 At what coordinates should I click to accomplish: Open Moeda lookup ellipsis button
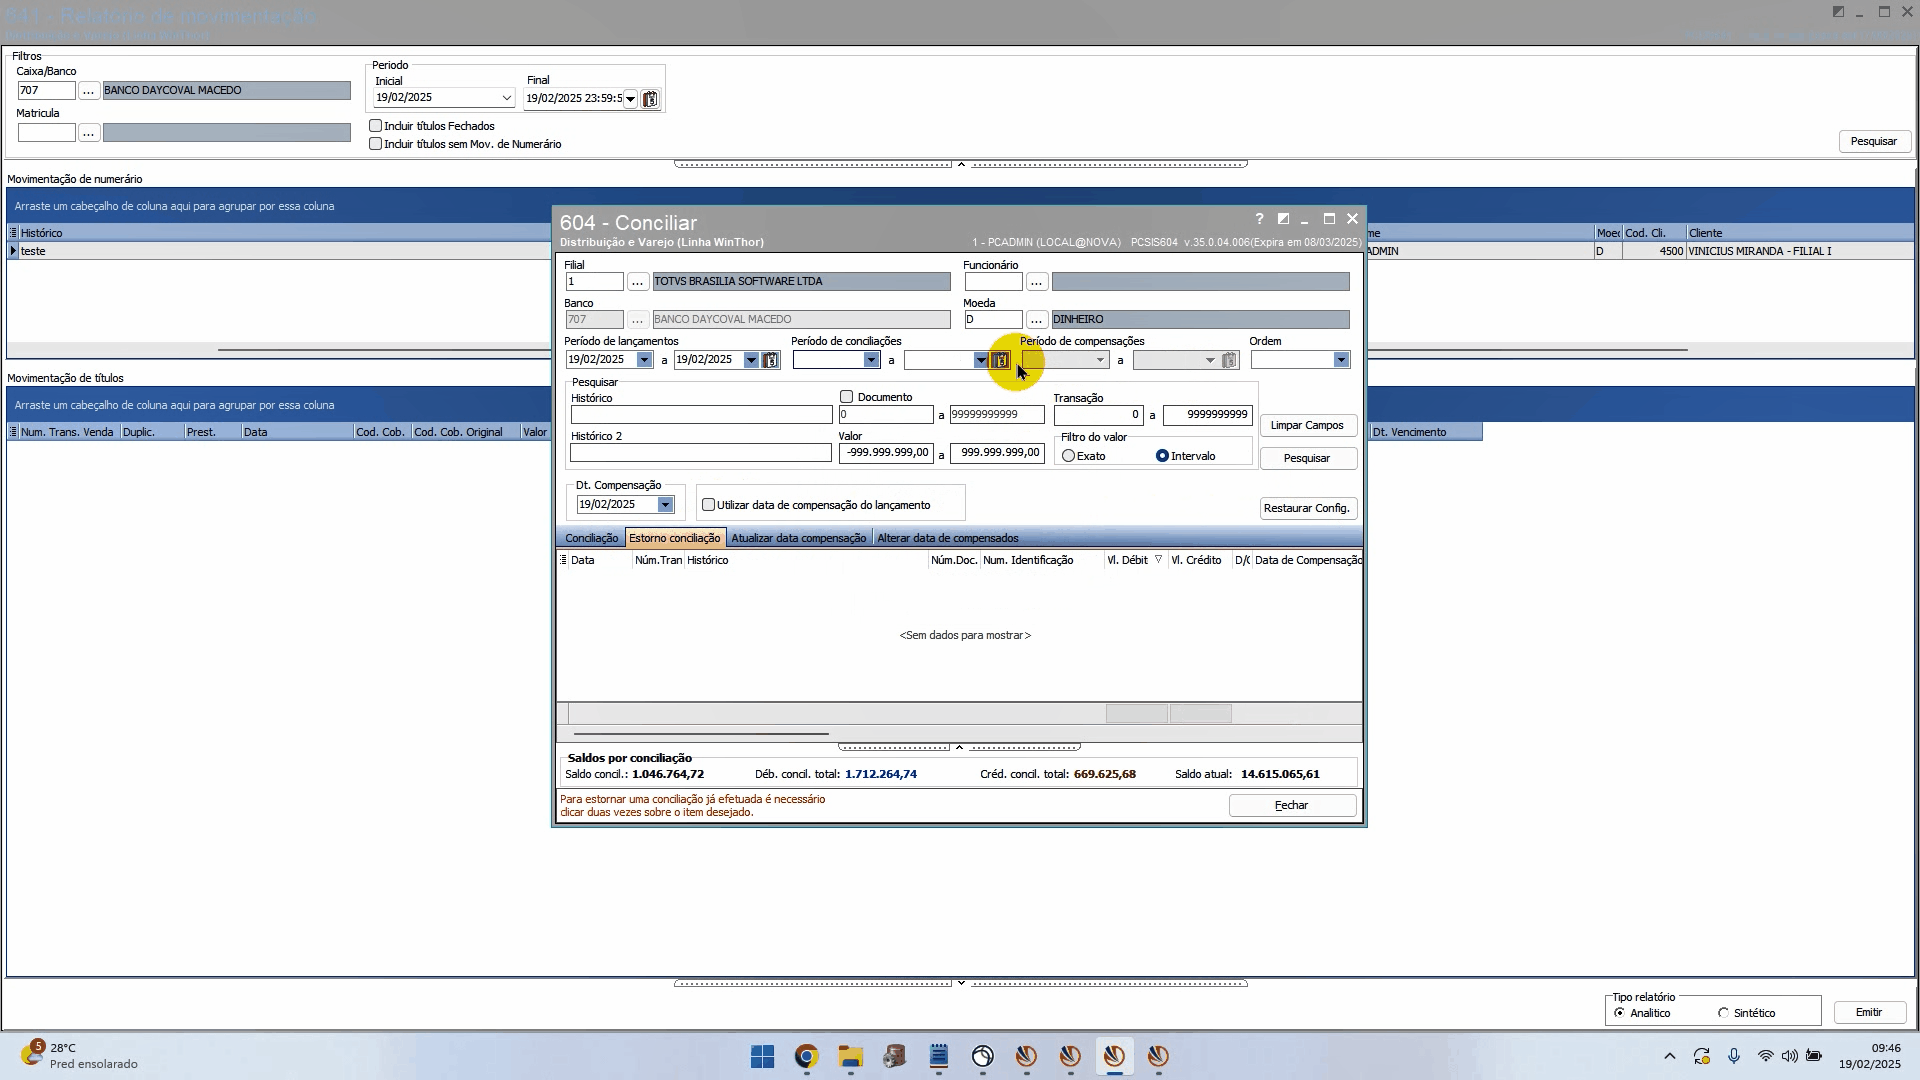click(x=1036, y=320)
